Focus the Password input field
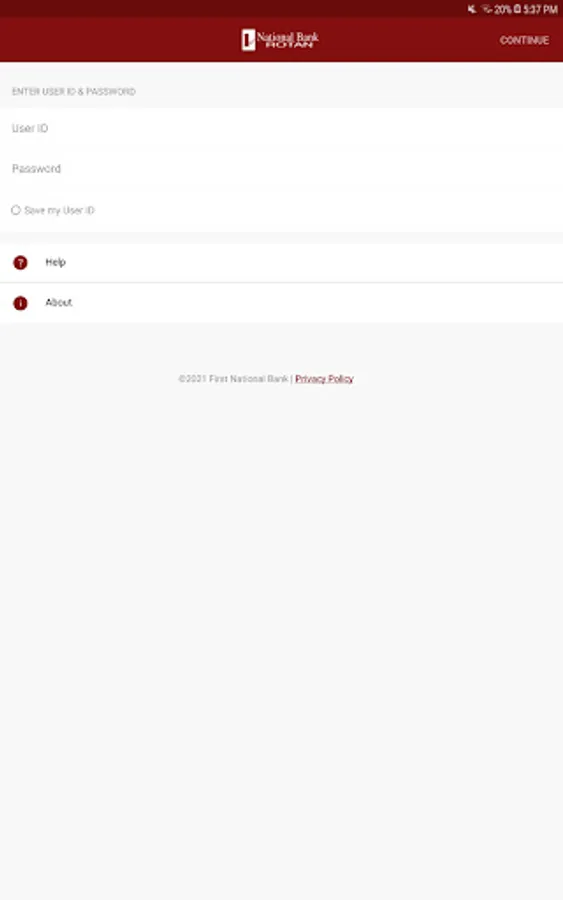Viewport: 563px width, 900px height. [281, 169]
